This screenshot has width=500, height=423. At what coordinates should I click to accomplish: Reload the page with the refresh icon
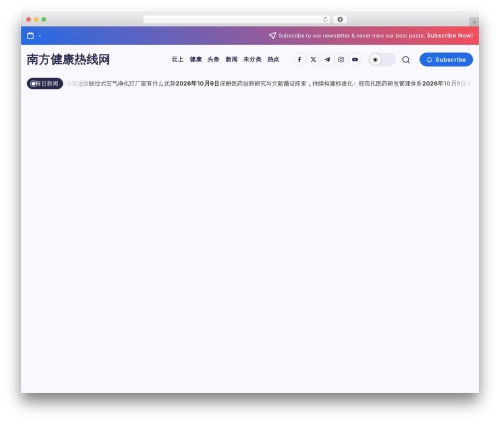pyautogui.click(x=325, y=19)
